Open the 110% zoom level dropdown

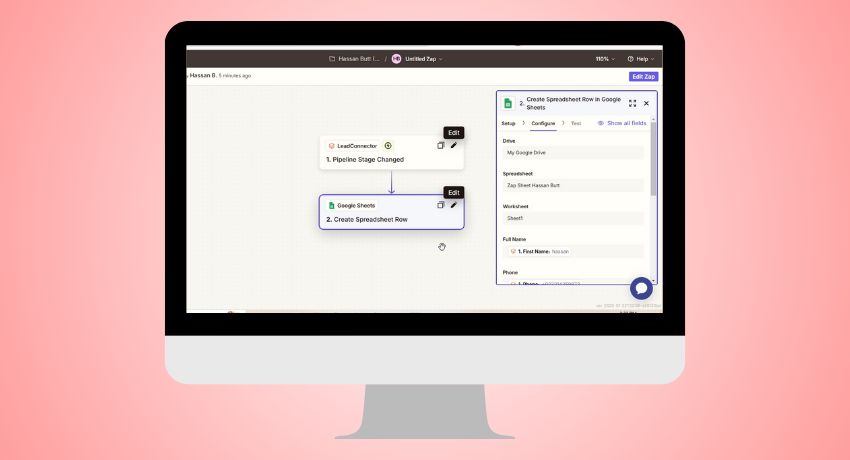(x=602, y=59)
